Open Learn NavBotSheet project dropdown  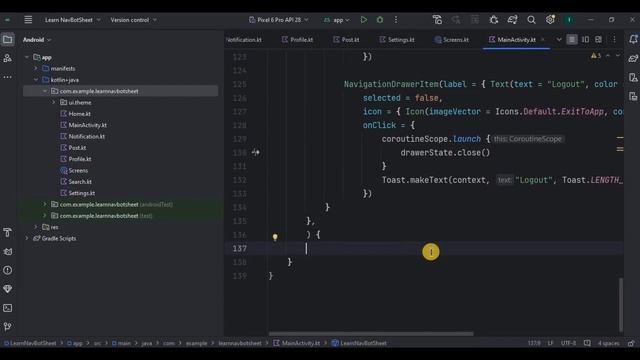click(x=72, y=20)
